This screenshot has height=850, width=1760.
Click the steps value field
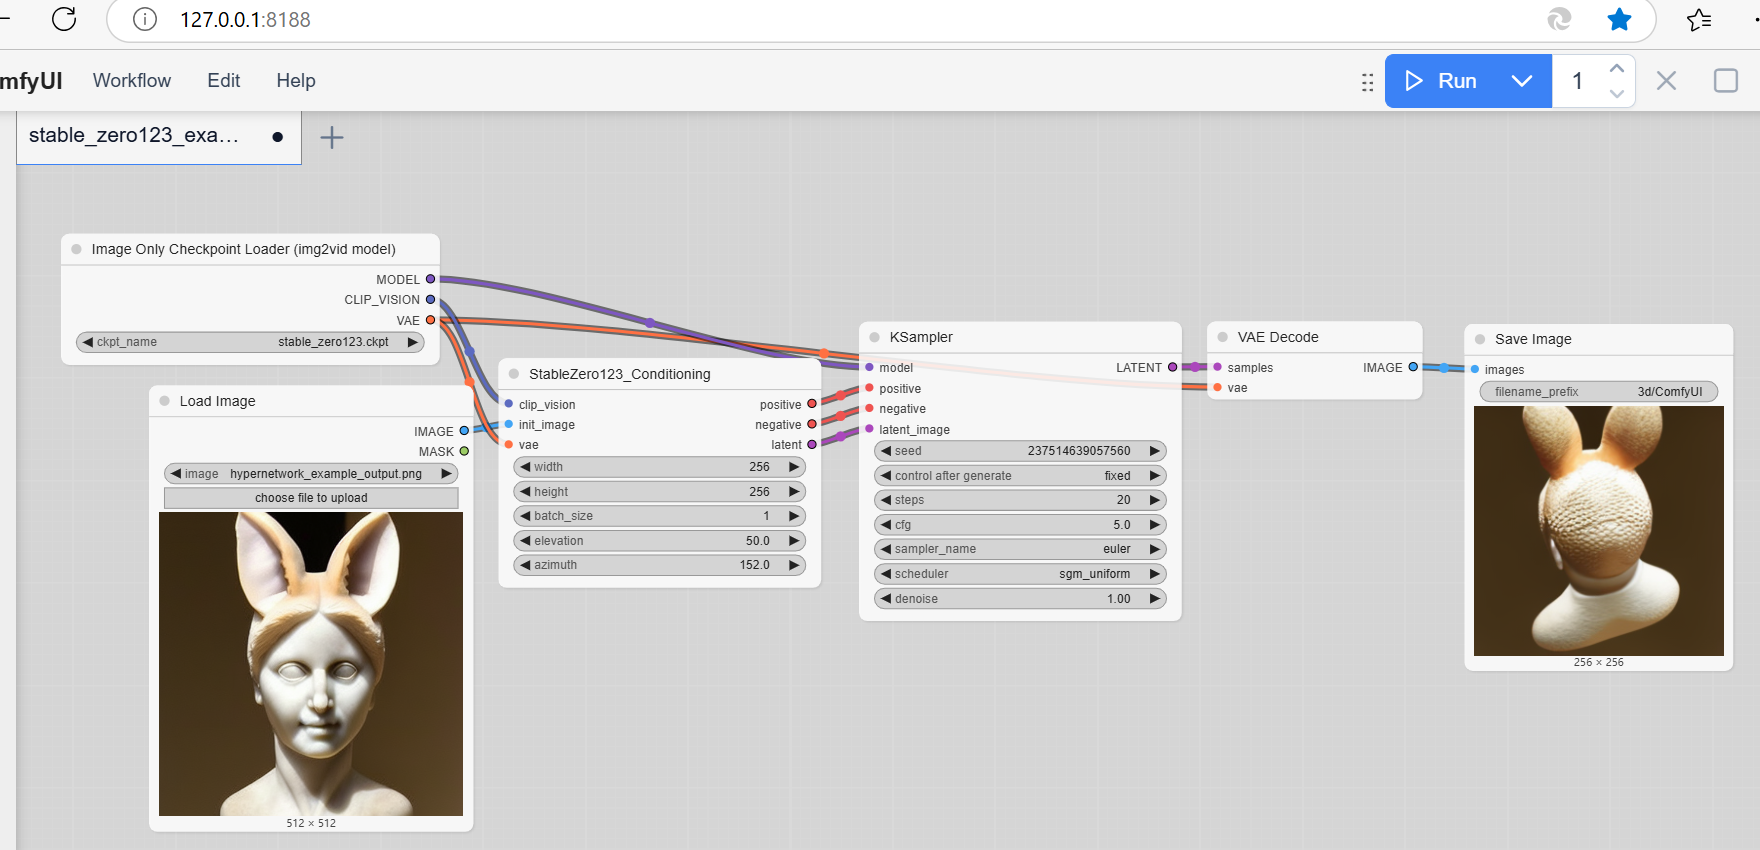pos(1020,500)
